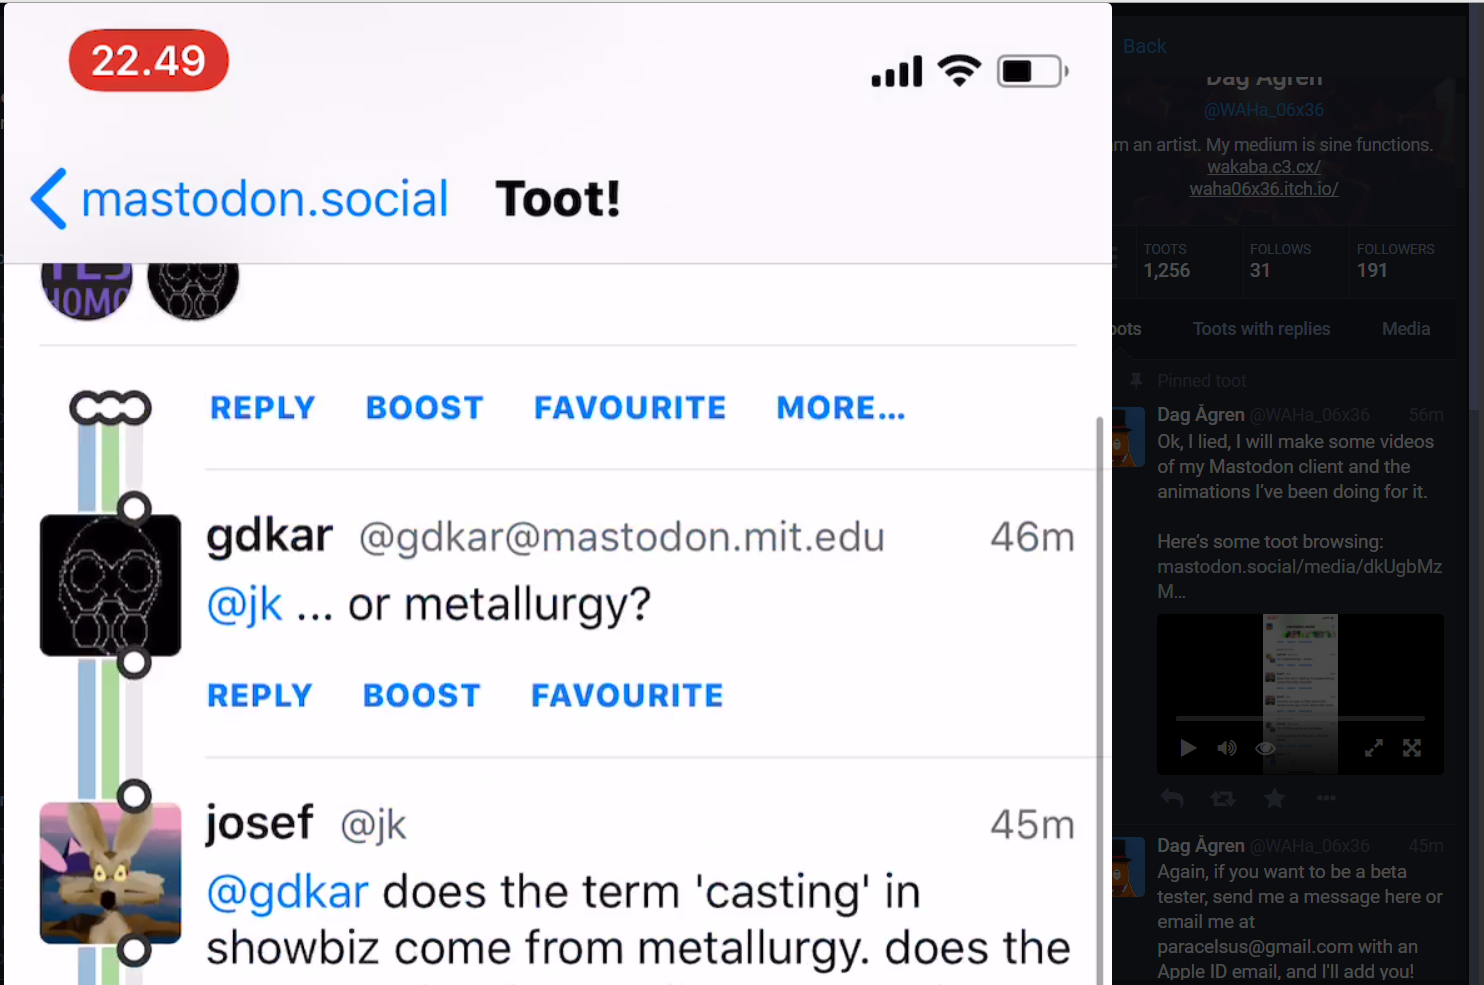Click the Back button in the dark panel
This screenshot has height=985, width=1484.
(x=1144, y=46)
